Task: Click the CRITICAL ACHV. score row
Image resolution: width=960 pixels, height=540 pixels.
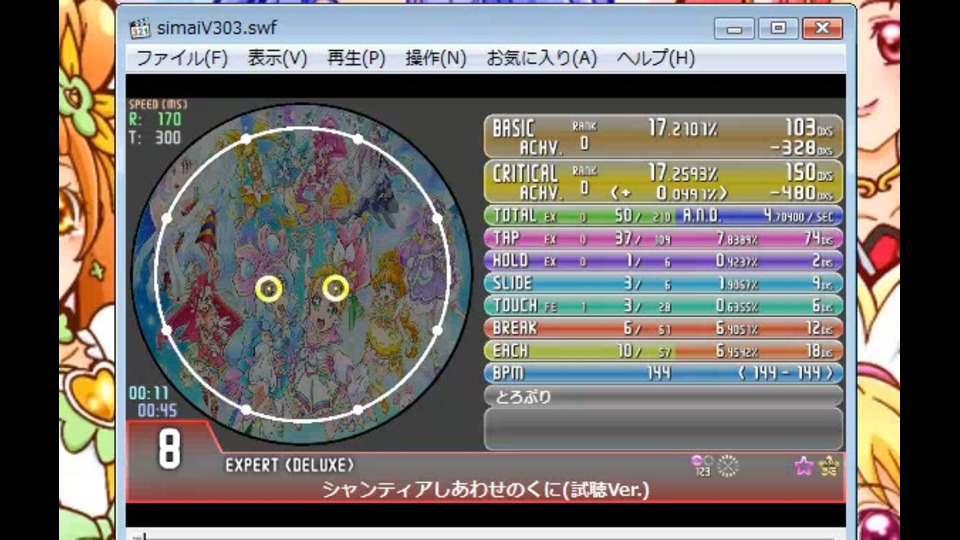Action: (663, 182)
